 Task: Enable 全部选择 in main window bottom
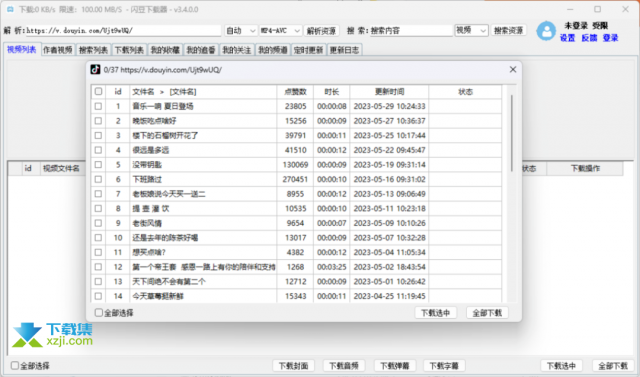click(15, 365)
